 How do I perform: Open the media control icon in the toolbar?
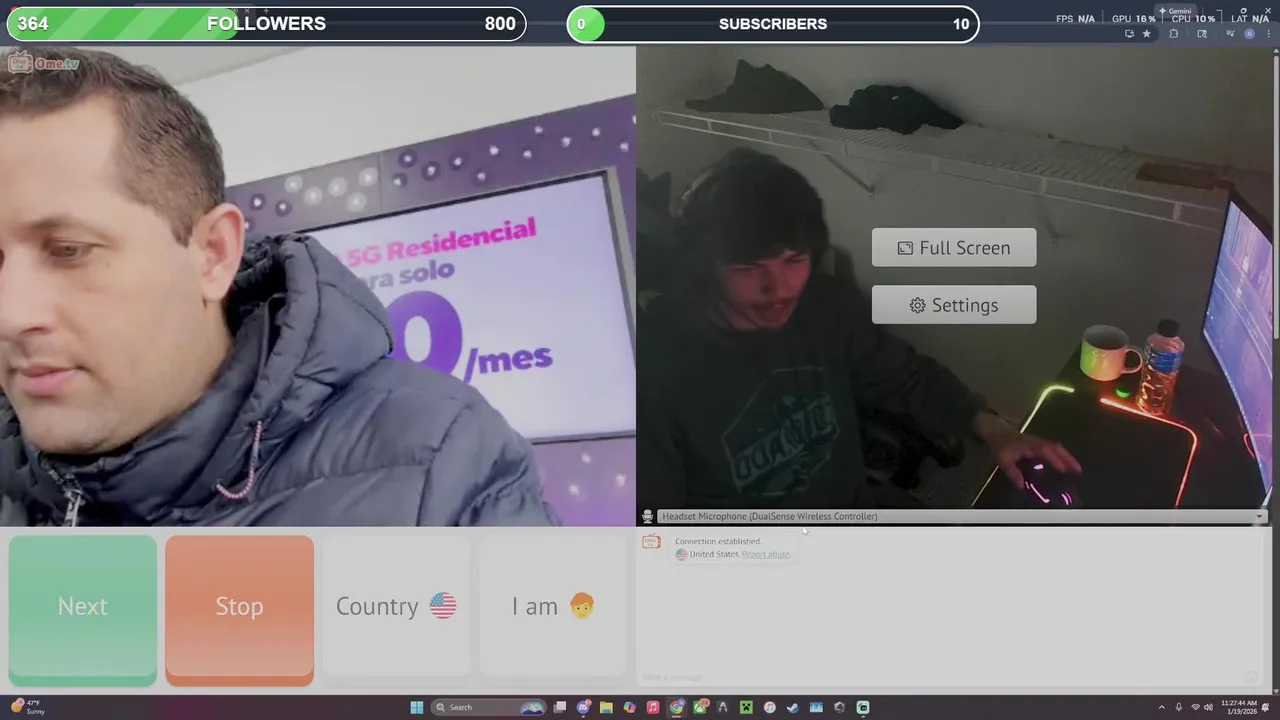click(x=1230, y=34)
